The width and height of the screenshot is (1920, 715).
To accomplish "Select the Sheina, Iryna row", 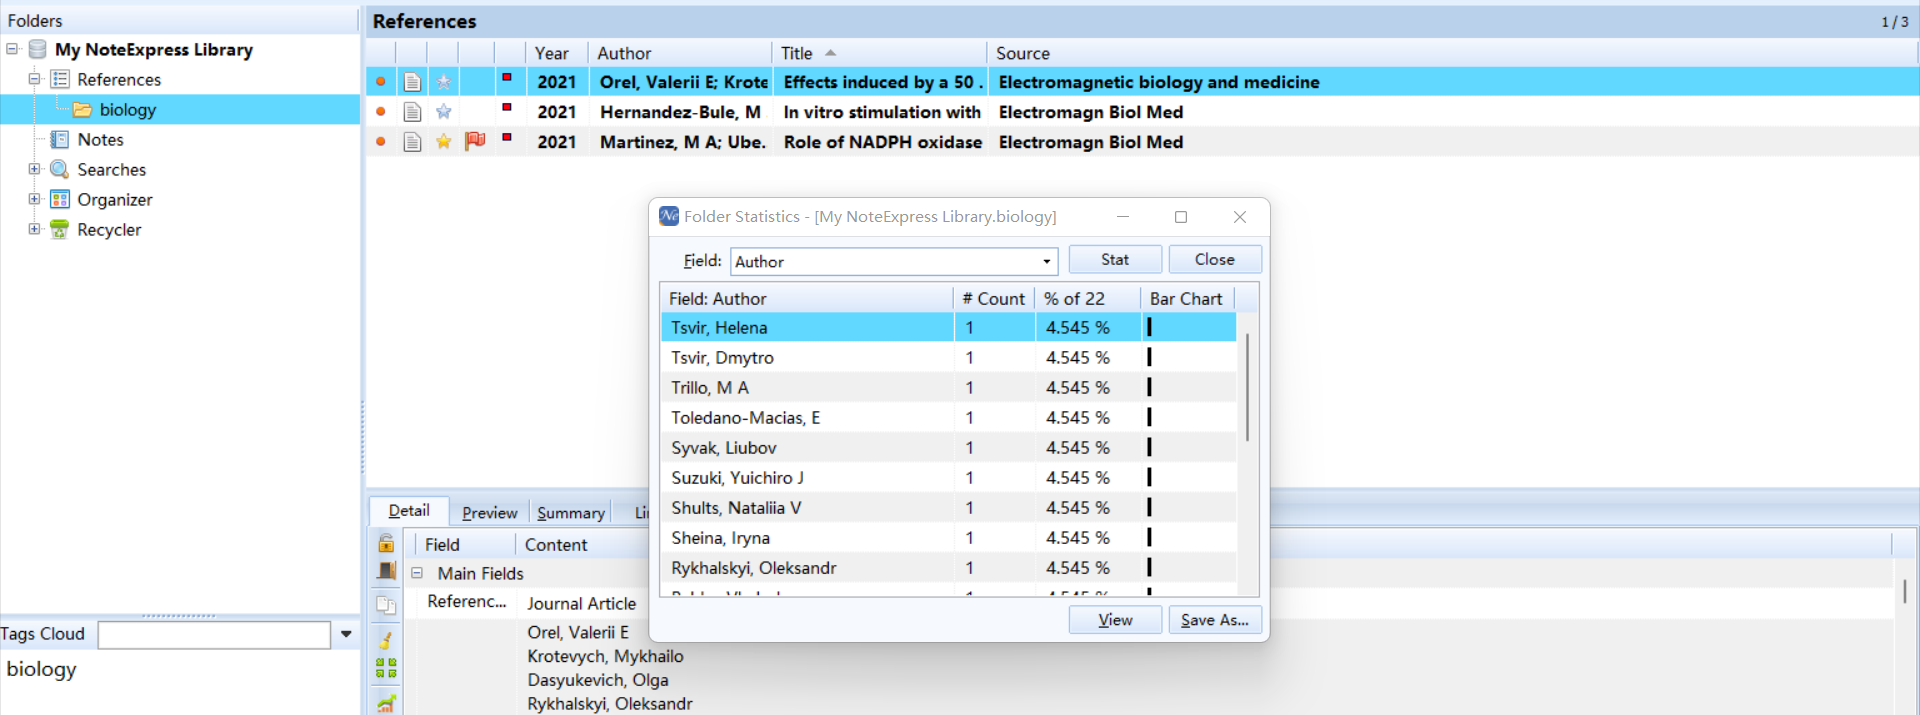I will point(948,537).
